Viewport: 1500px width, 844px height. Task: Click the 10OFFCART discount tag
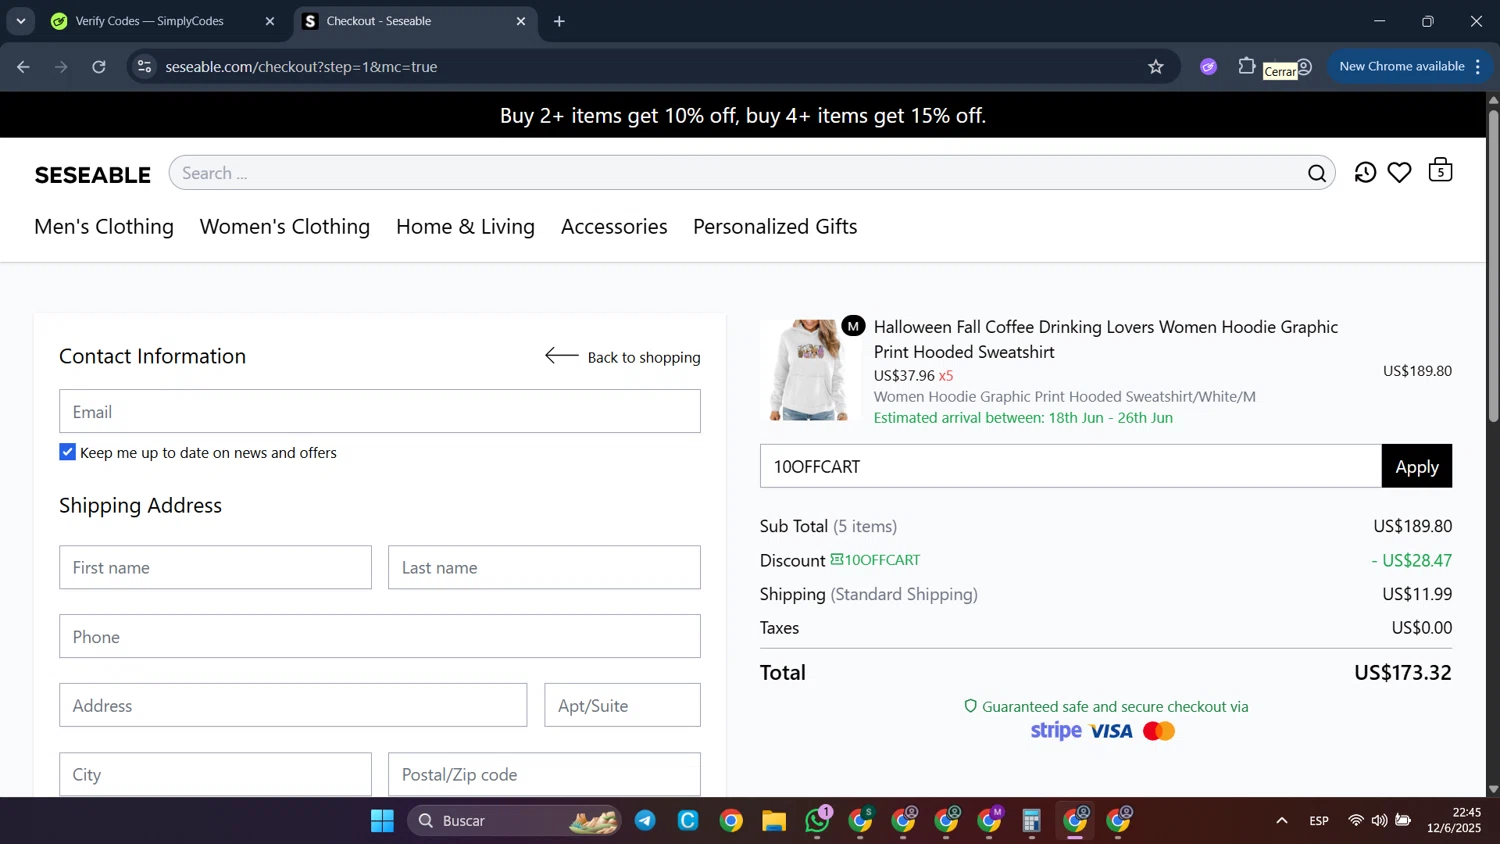[x=875, y=560]
